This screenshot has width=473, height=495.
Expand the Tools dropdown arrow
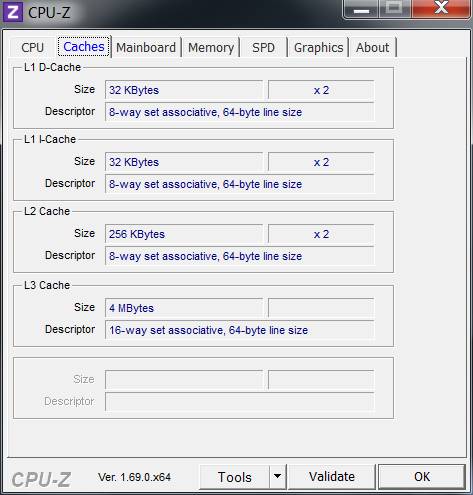click(277, 477)
